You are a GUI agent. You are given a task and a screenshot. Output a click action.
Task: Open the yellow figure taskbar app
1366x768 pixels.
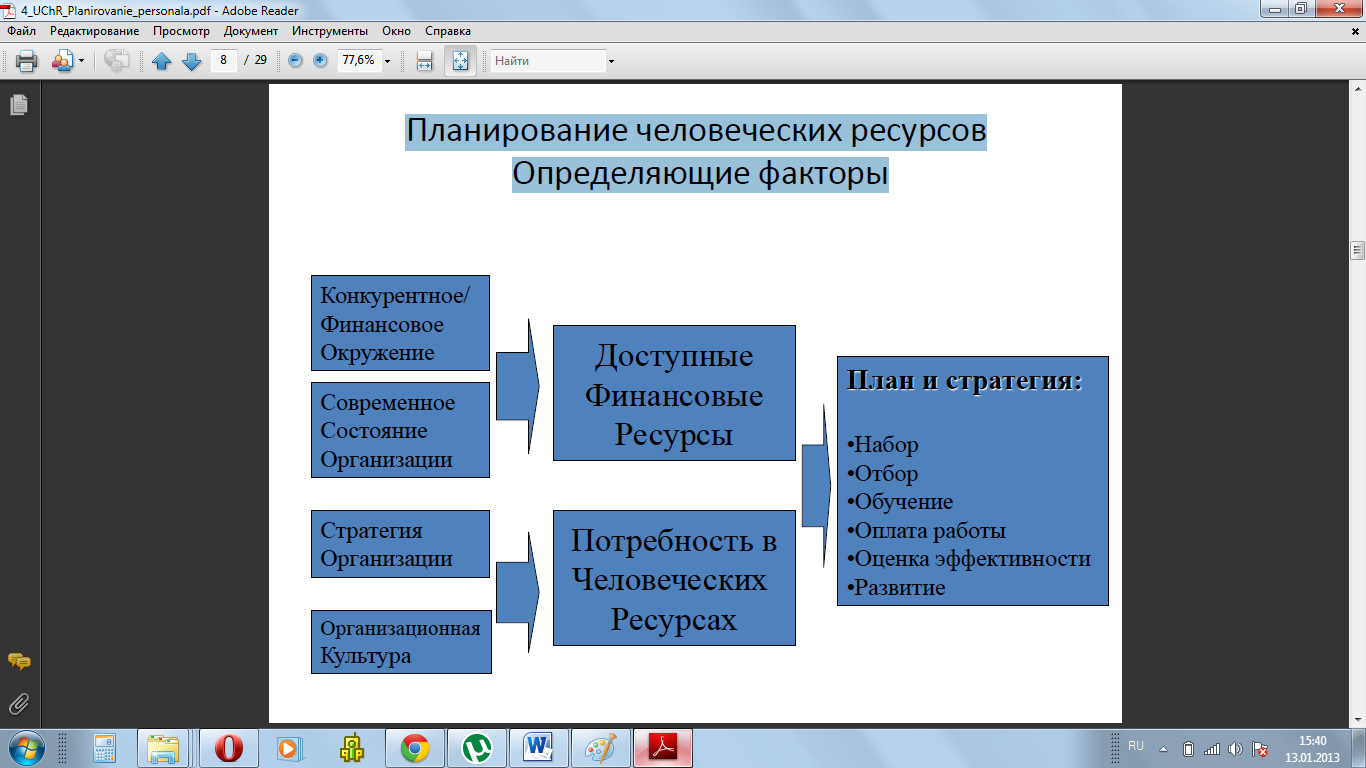point(351,748)
